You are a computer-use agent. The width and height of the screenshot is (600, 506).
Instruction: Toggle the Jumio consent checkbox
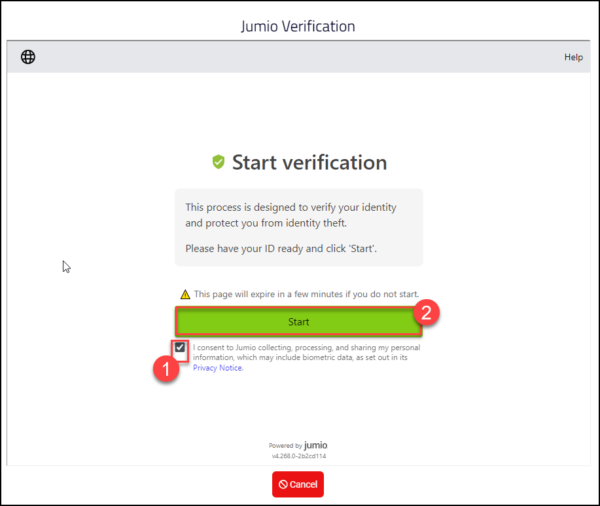[x=180, y=348]
